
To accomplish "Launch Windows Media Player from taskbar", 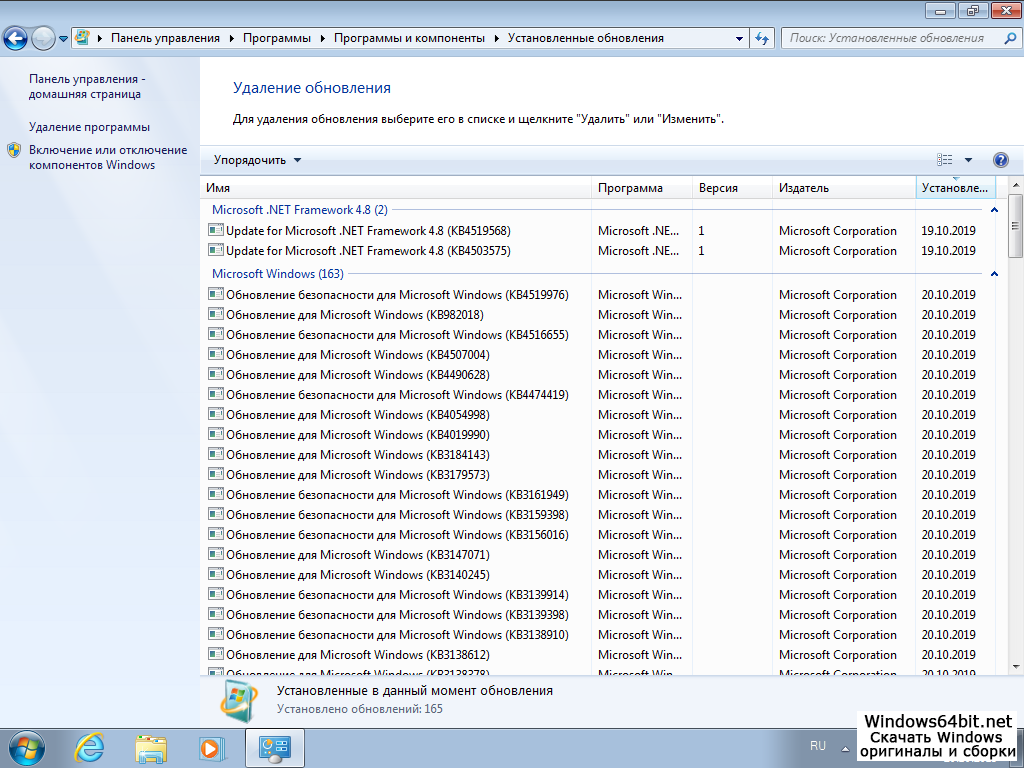I will click(x=212, y=747).
